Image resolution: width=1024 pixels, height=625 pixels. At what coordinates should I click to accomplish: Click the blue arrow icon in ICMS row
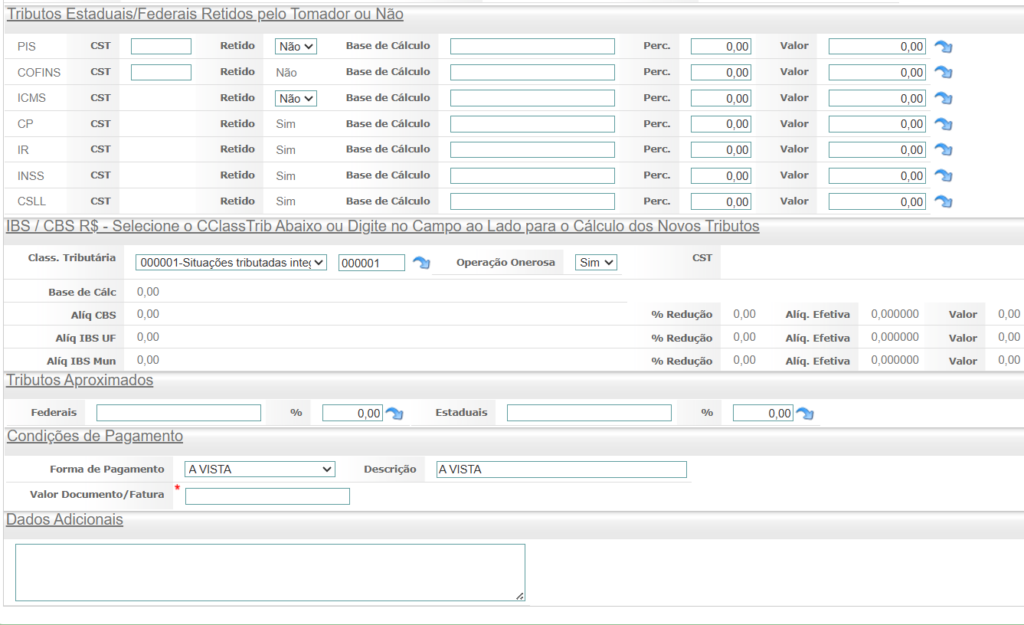(x=943, y=98)
